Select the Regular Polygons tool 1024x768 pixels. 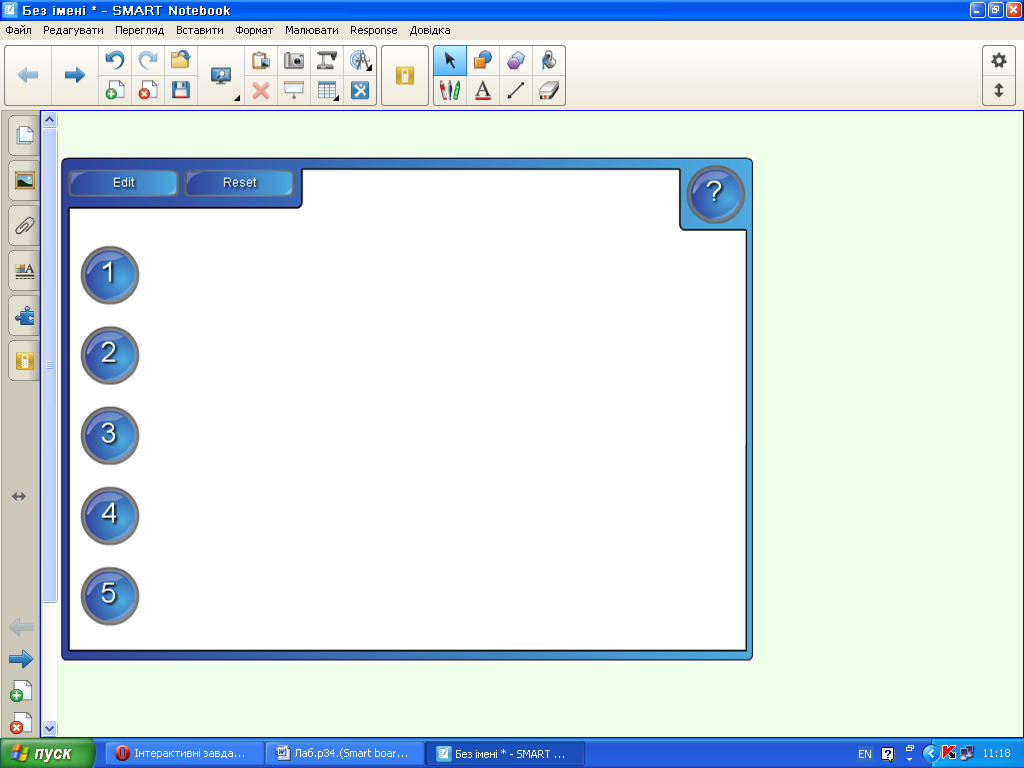(x=516, y=61)
